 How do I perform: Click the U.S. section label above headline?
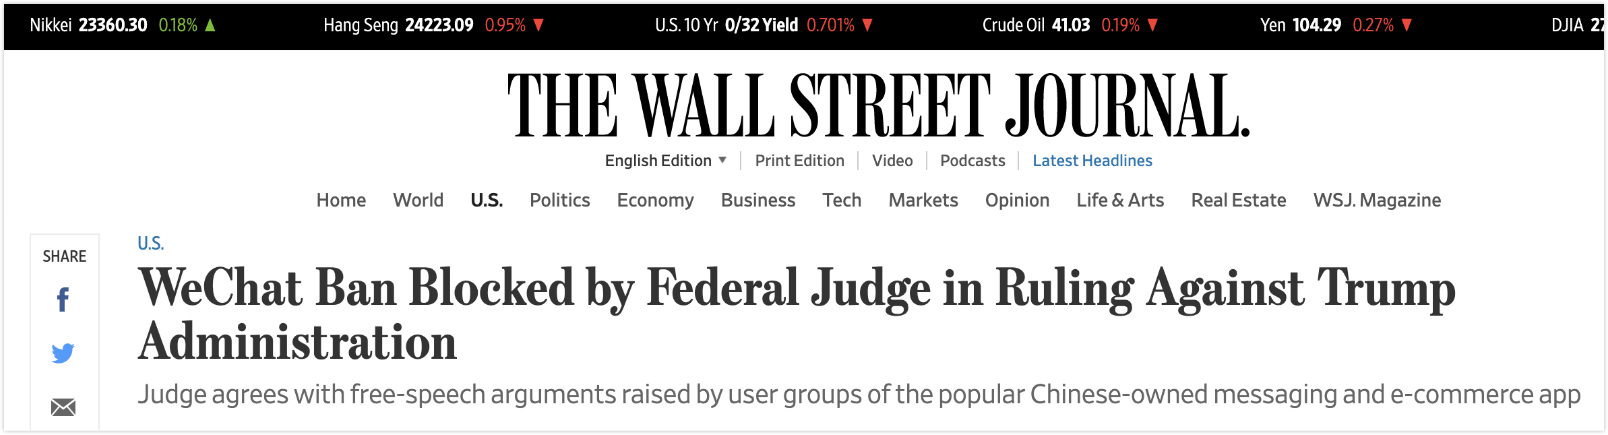[x=150, y=243]
